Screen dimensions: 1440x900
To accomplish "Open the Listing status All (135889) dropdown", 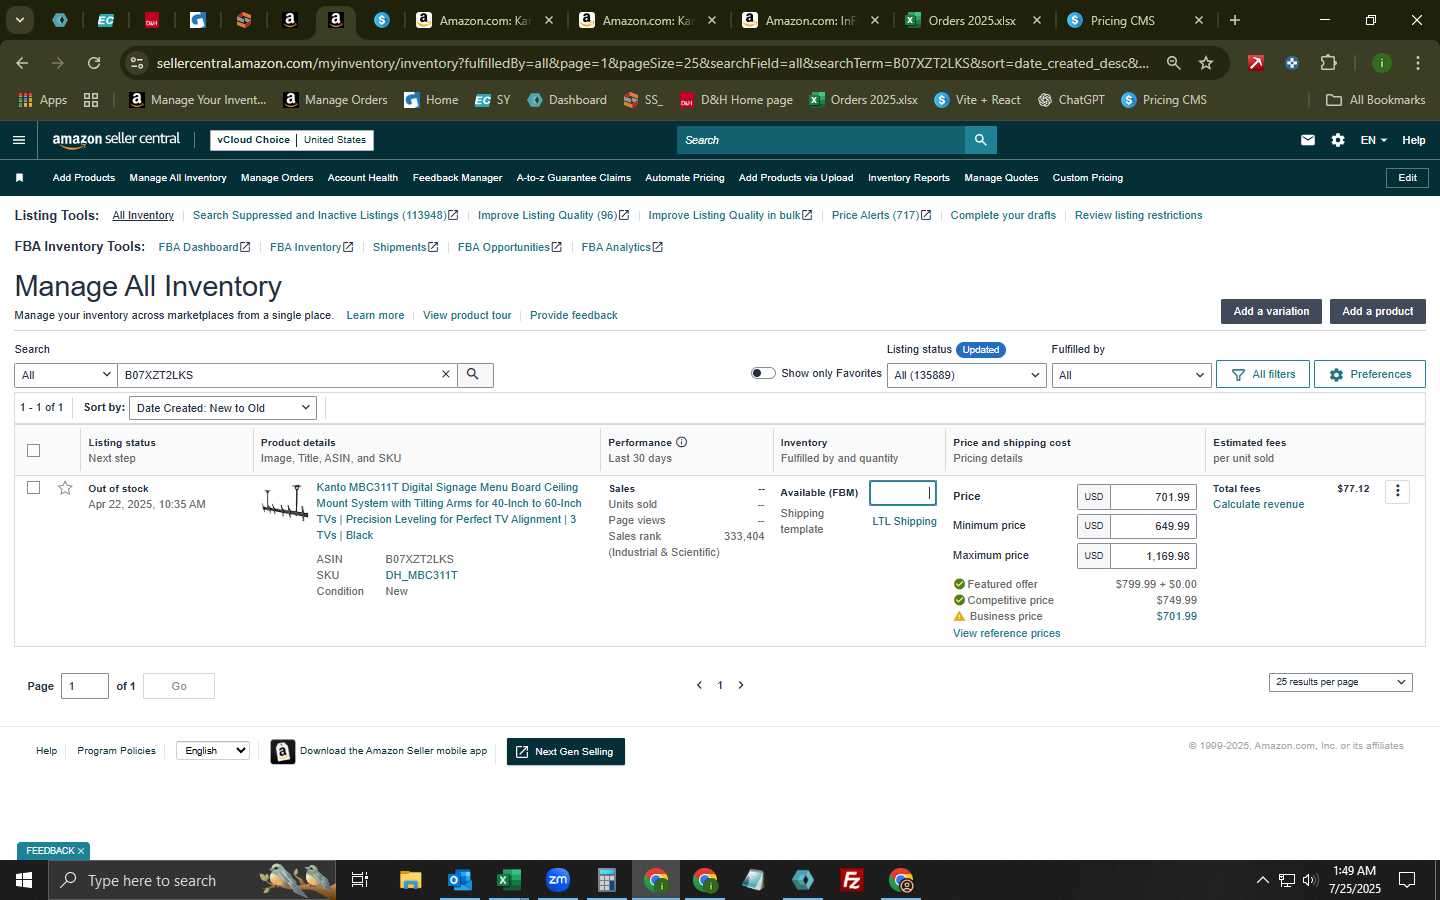I will (x=967, y=375).
